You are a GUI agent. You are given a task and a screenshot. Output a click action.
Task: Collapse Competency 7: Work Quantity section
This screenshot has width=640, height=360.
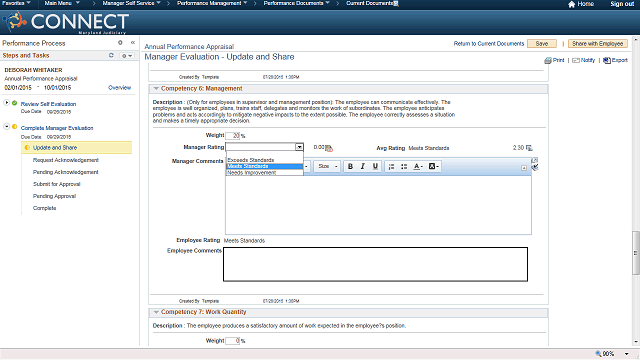pos(156,312)
